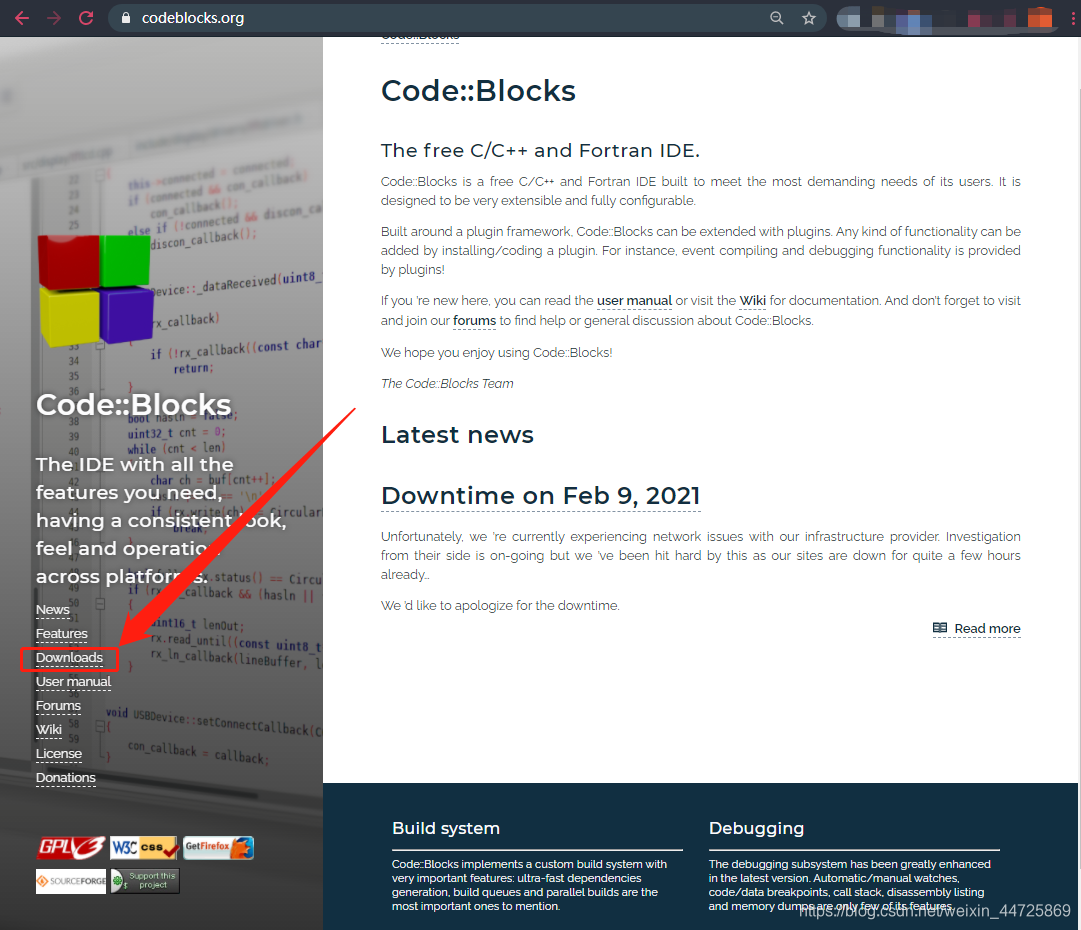Click the SourceForge badge
Image resolution: width=1081 pixels, height=930 pixels.
point(71,881)
